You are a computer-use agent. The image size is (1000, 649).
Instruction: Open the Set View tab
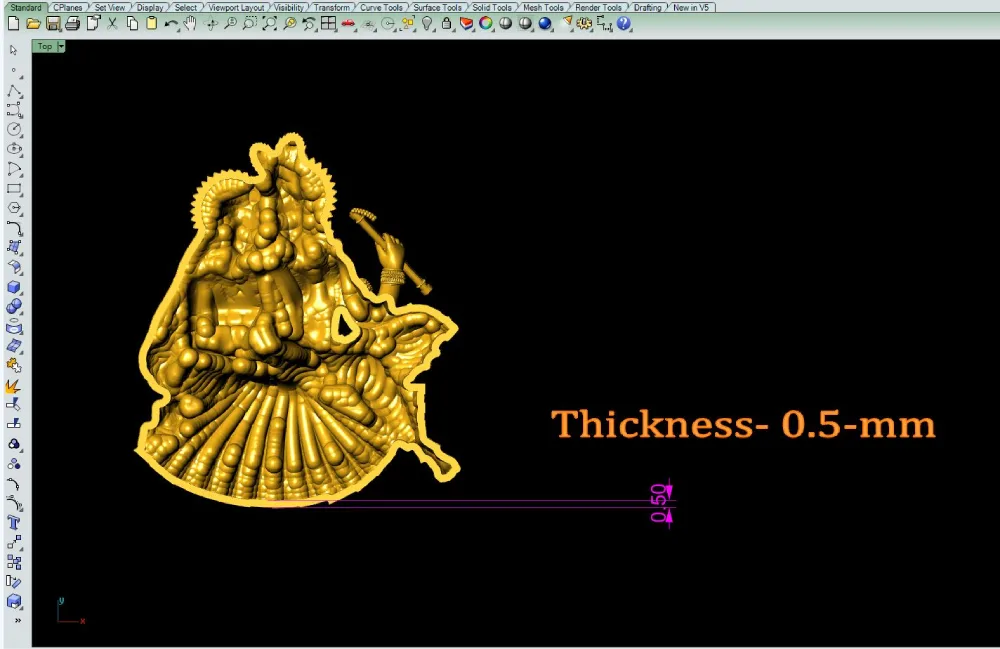pyautogui.click(x=110, y=7)
